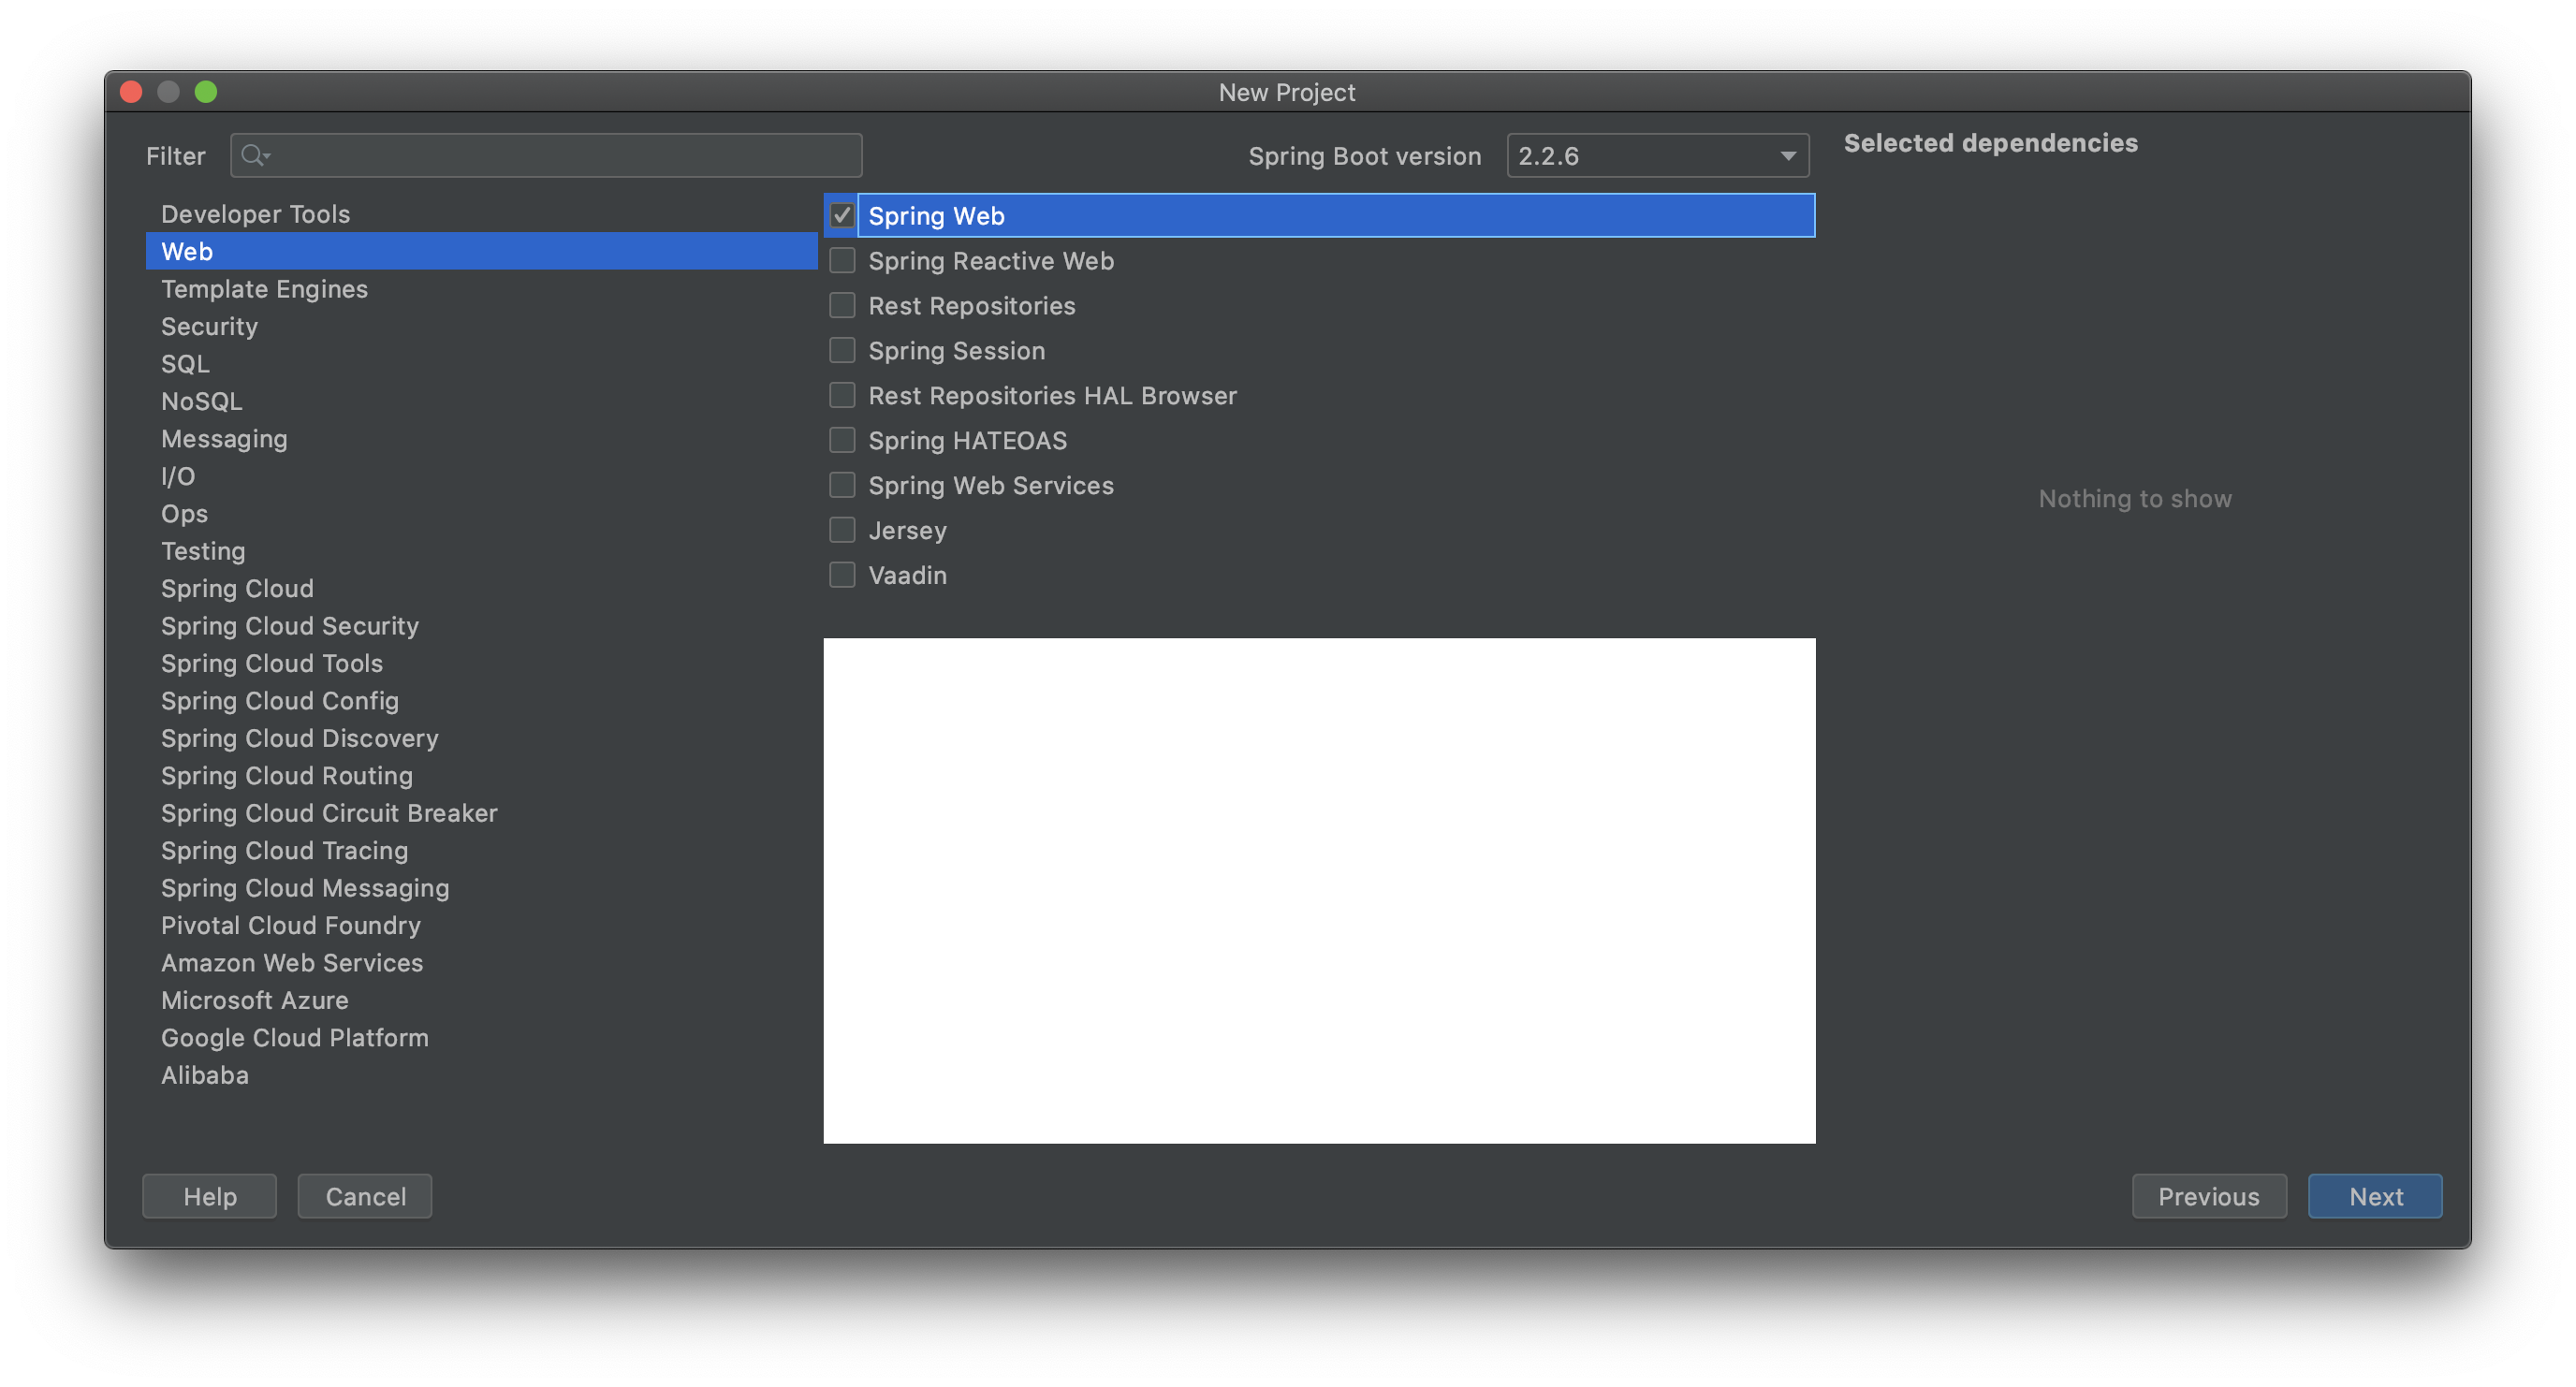Choose the Security category

click(x=209, y=326)
